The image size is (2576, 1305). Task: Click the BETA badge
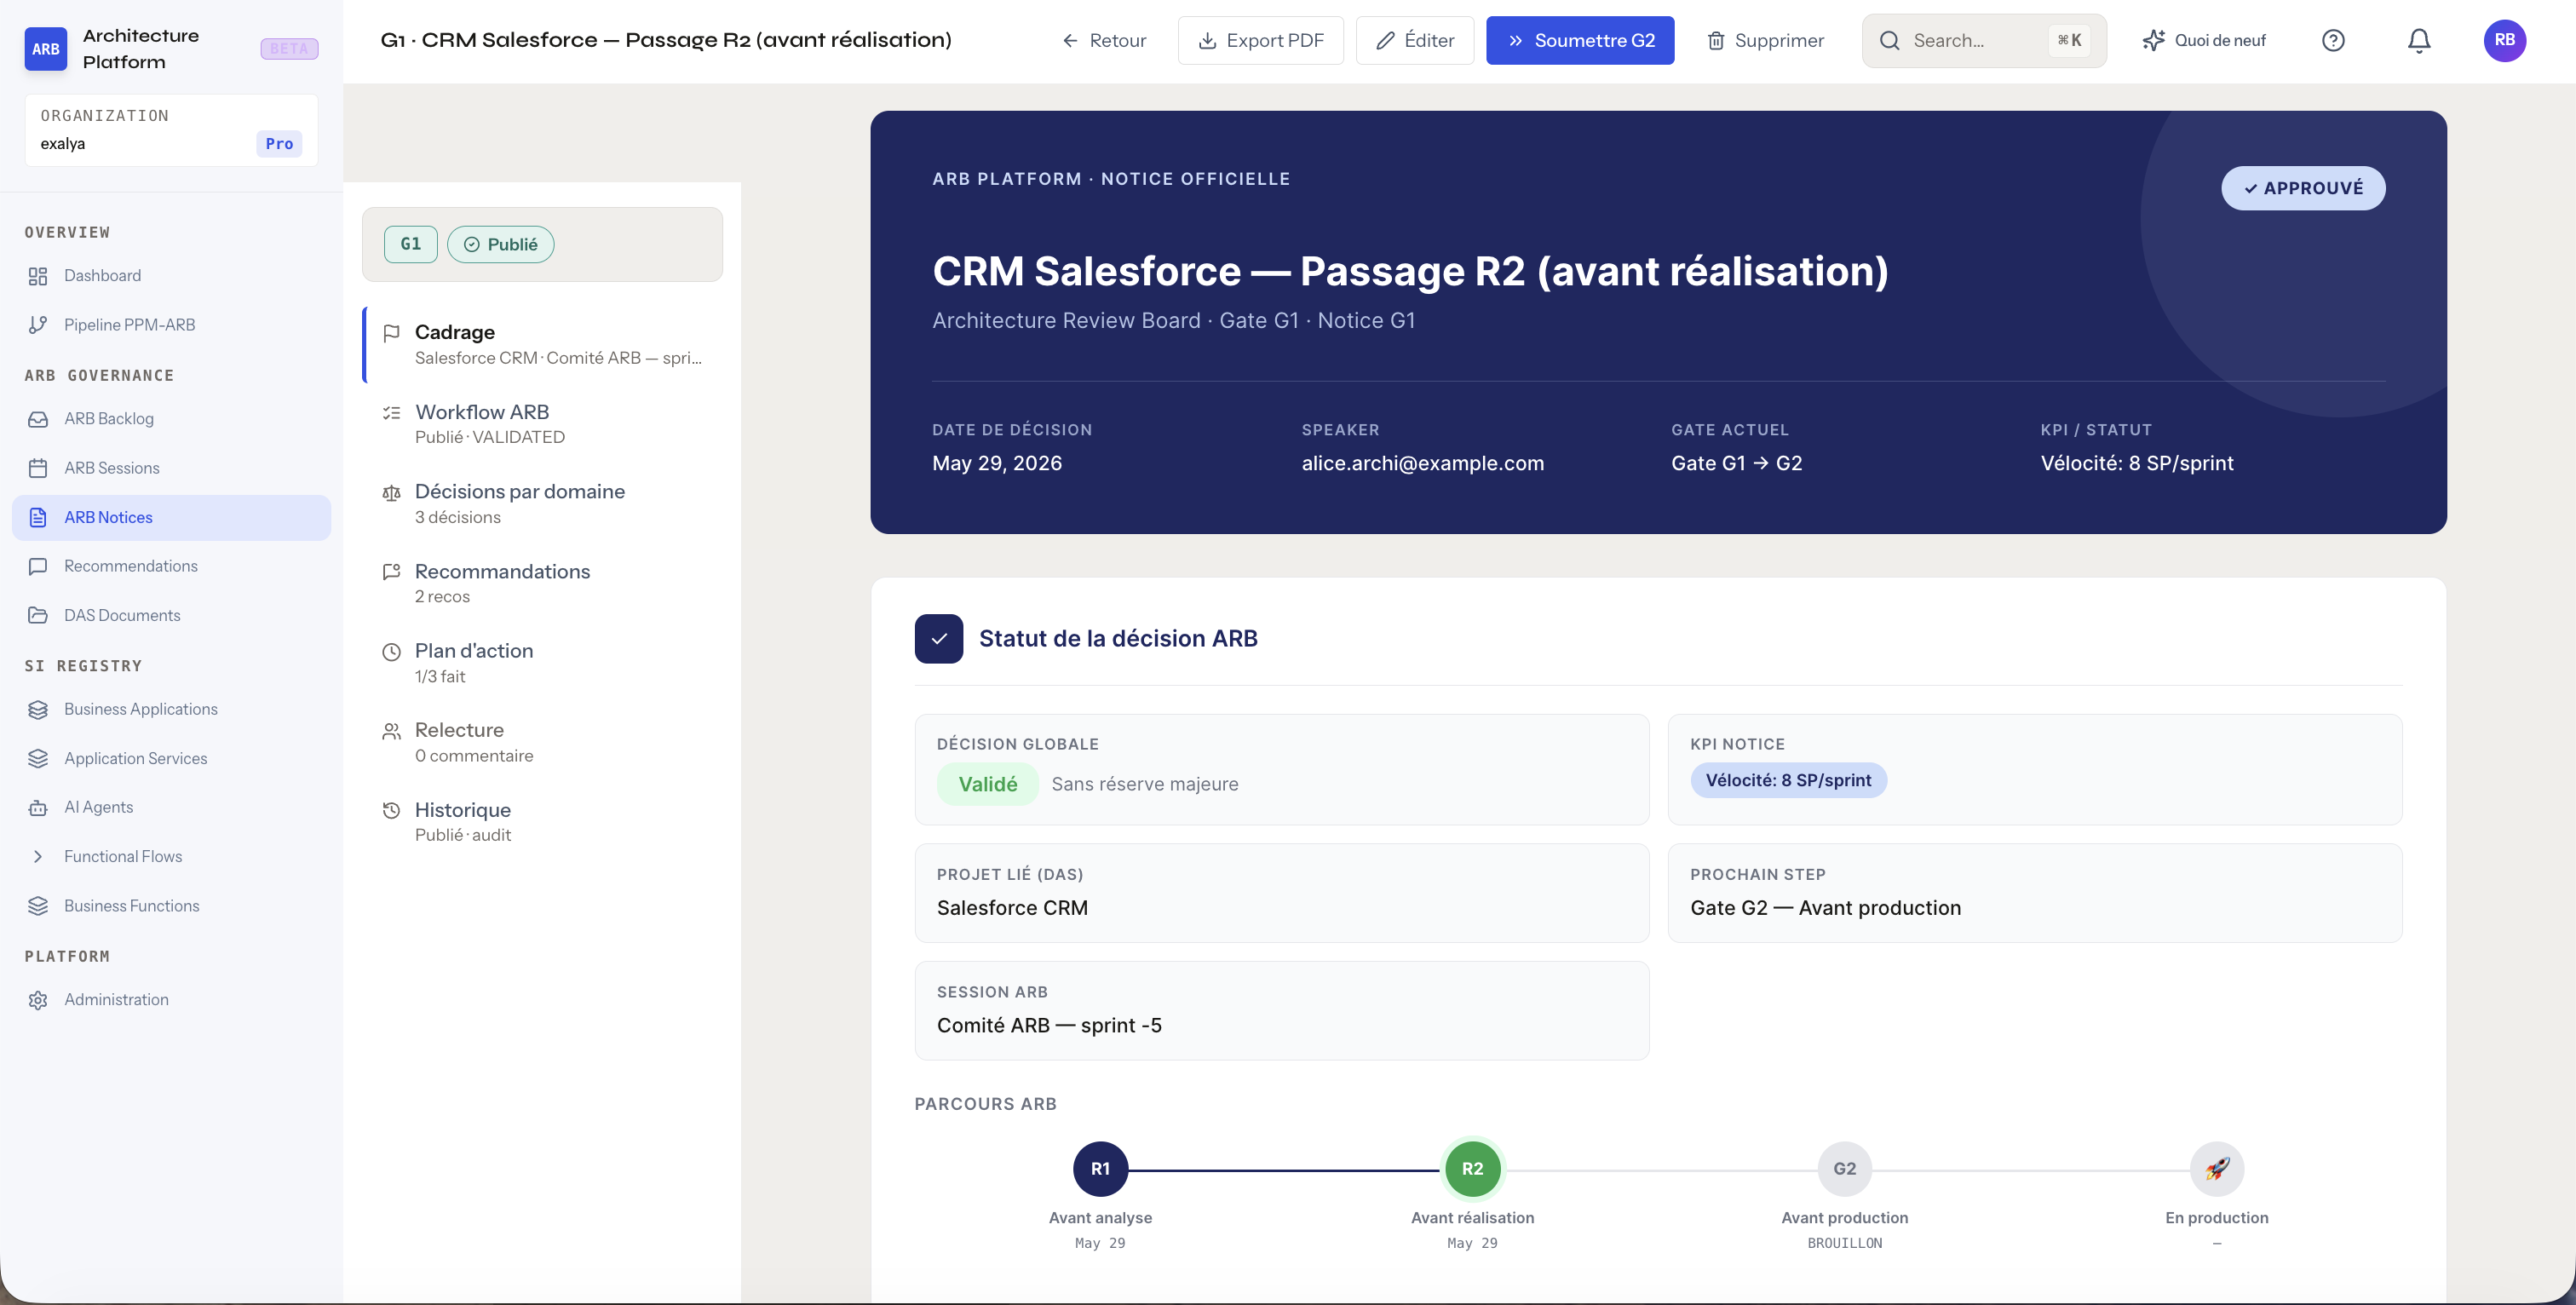tap(289, 48)
